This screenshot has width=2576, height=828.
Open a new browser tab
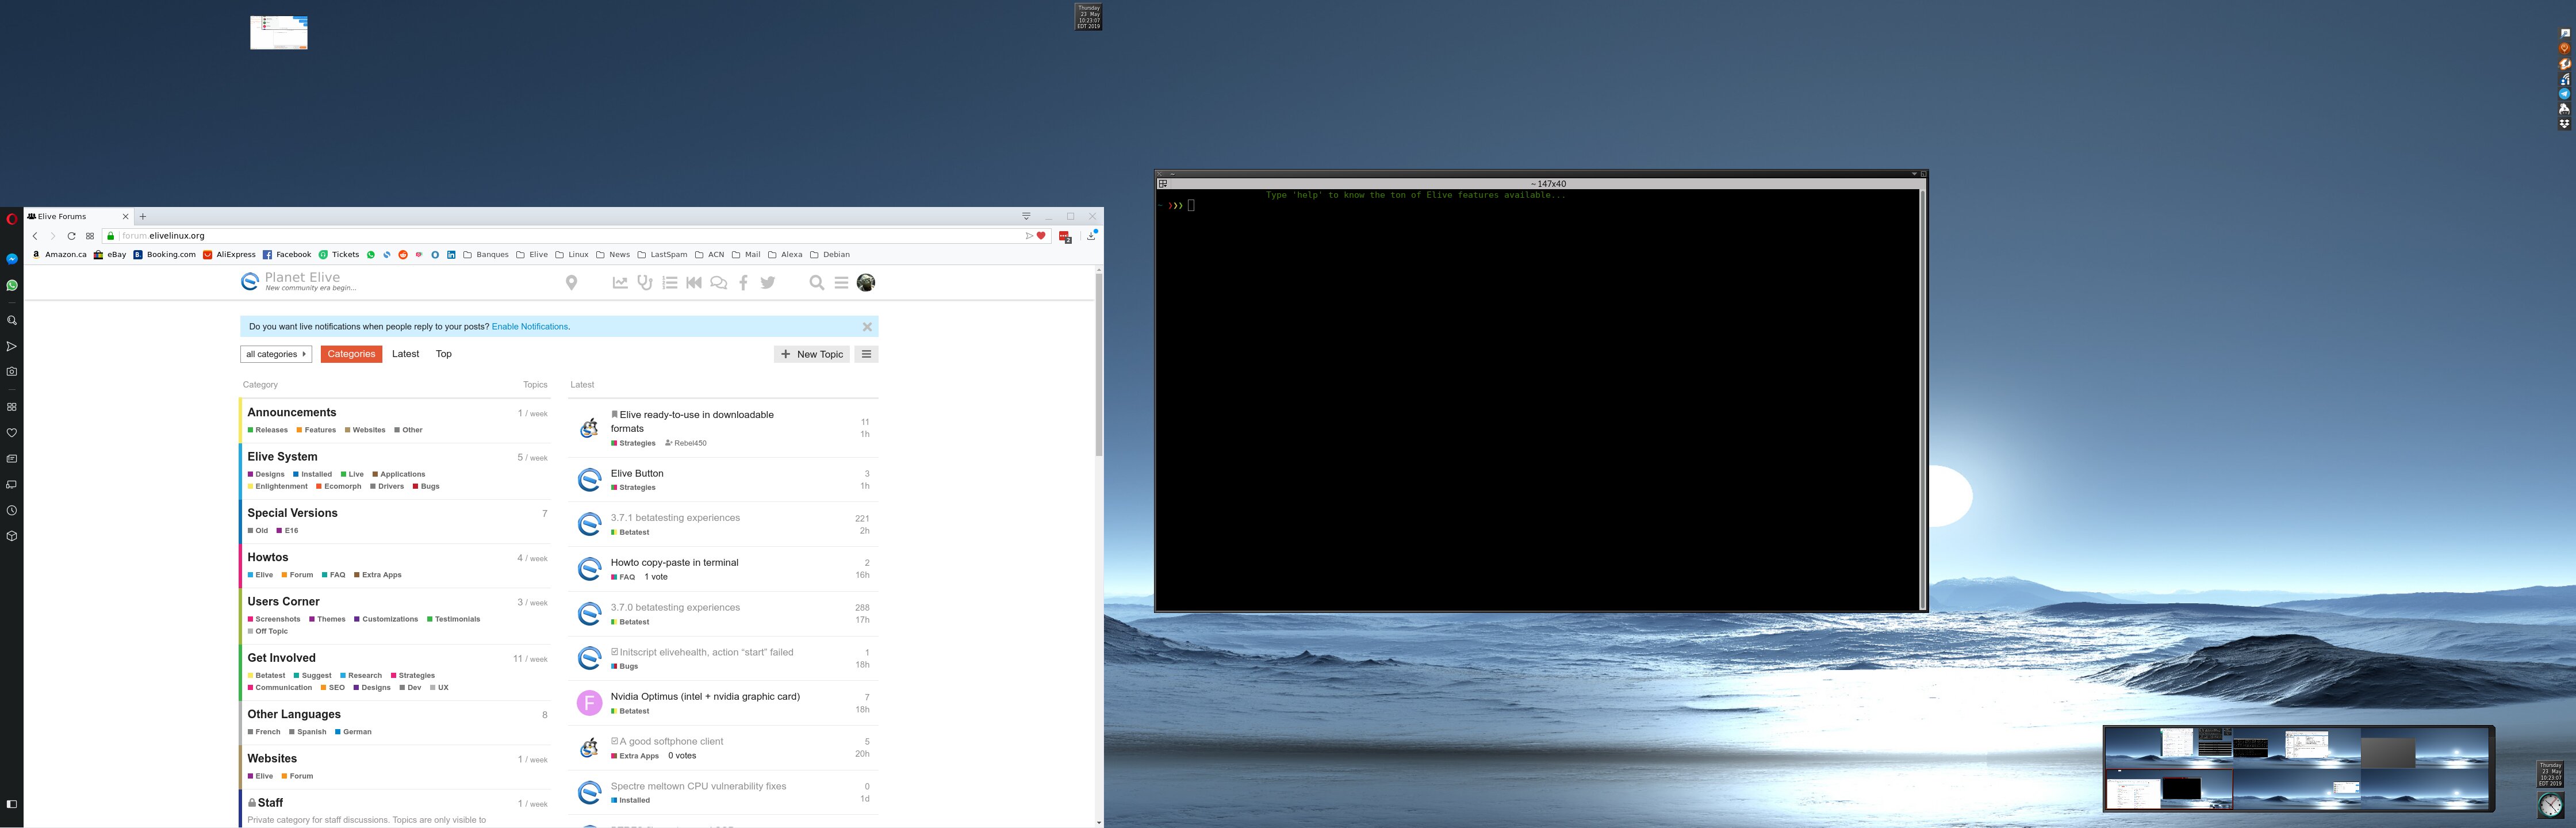pyautogui.click(x=143, y=216)
